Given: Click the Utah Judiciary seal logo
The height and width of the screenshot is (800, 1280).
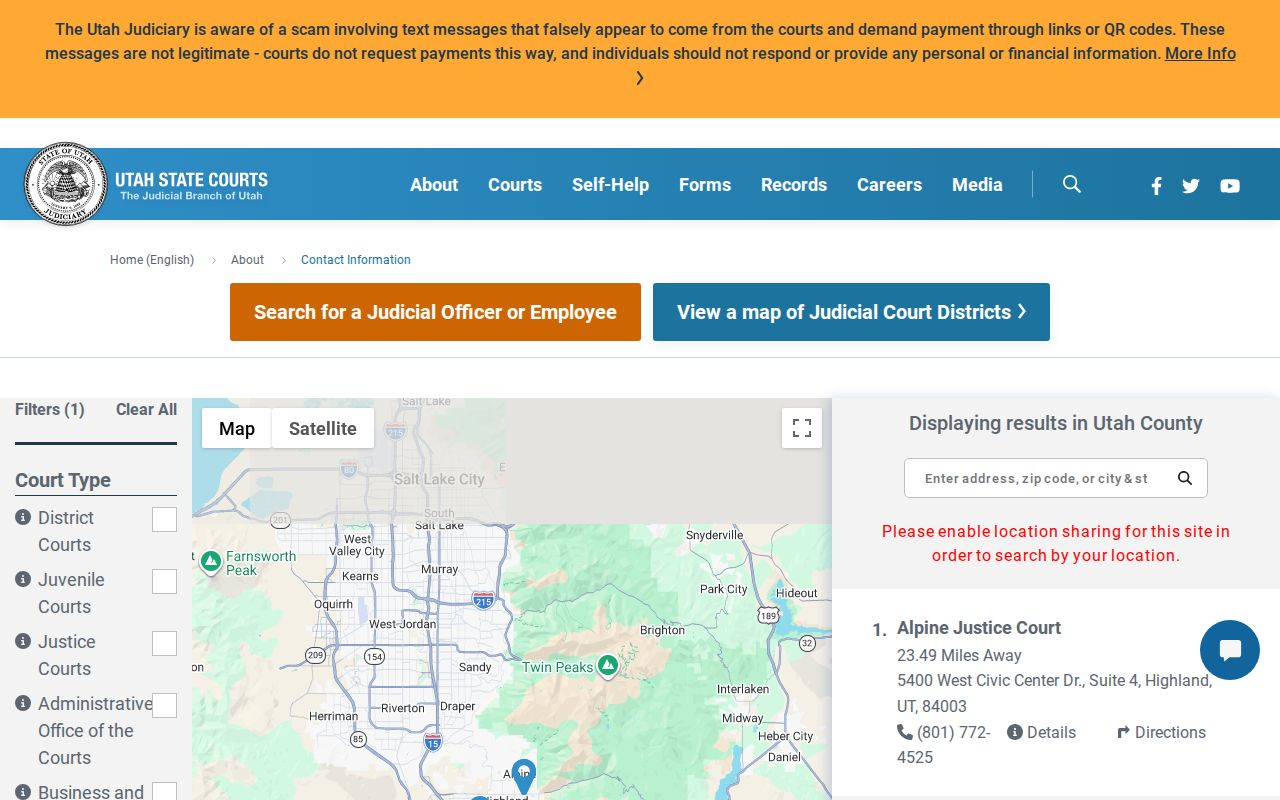Looking at the screenshot, I should click(66, 184).
